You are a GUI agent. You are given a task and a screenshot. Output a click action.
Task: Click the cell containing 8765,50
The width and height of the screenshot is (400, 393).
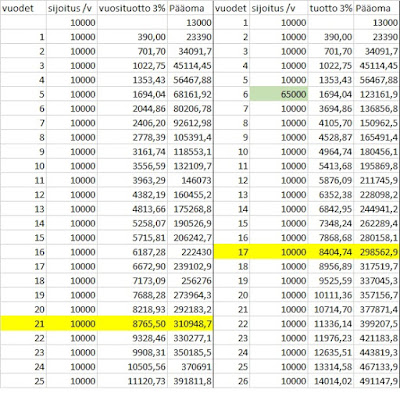coord(133,324)
